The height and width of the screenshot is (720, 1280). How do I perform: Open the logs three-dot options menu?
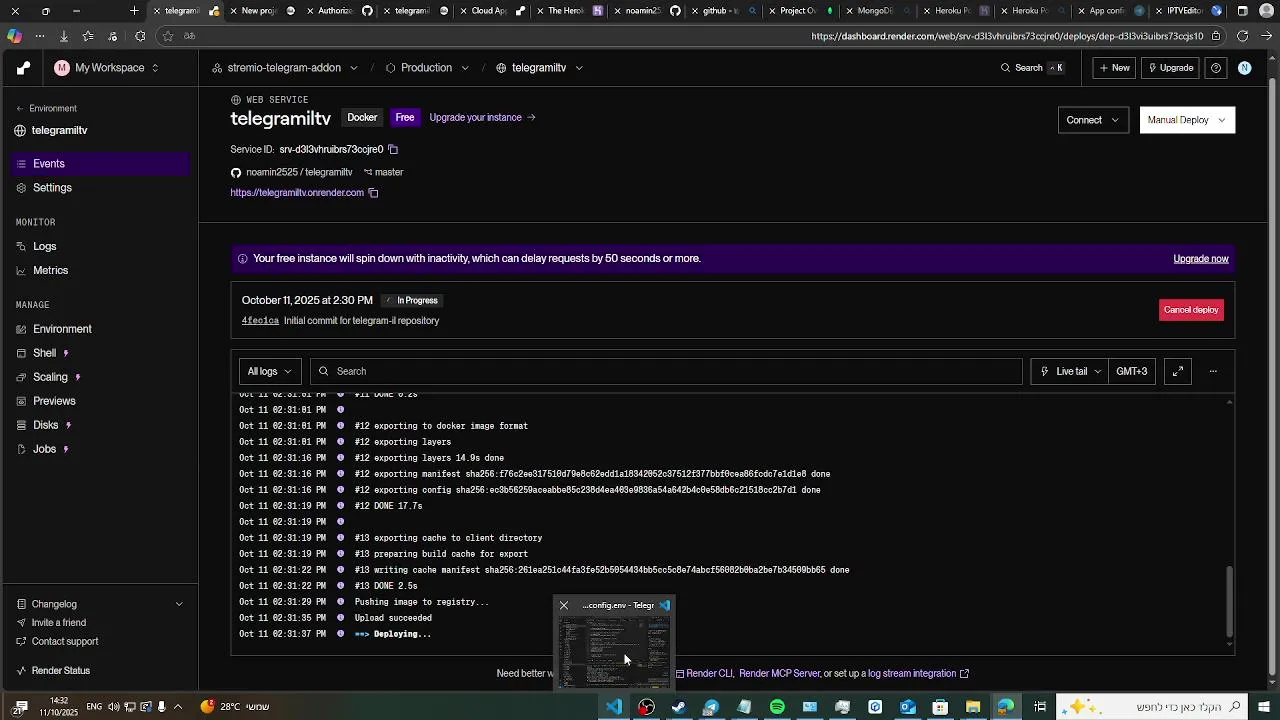(x=1213, y=371)
